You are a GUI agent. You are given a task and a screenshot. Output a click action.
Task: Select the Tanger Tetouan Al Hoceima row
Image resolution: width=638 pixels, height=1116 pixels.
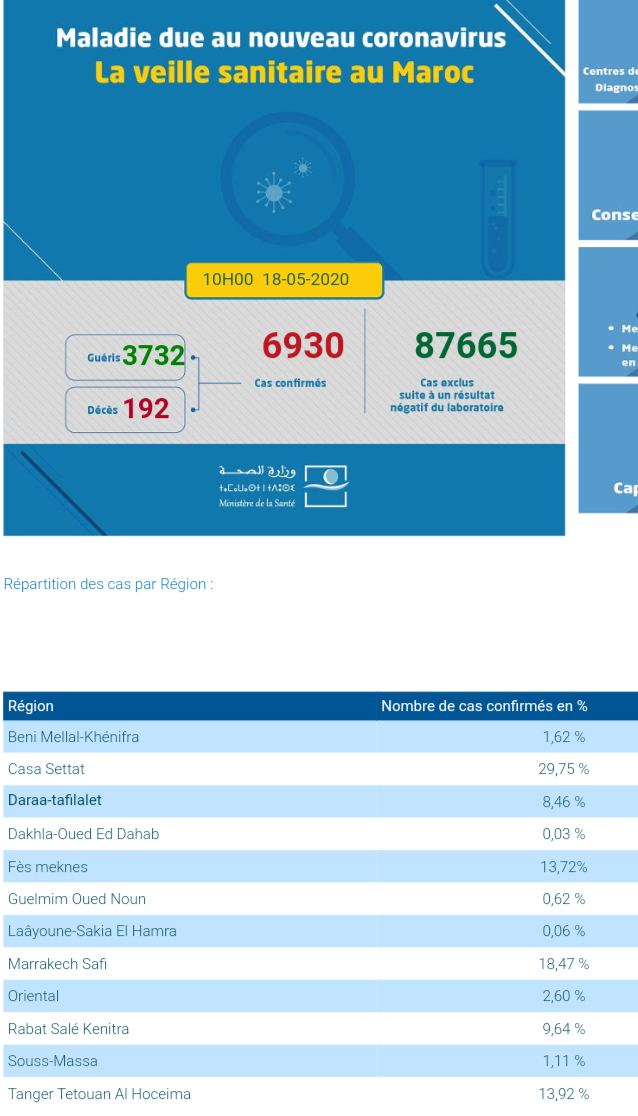point(320,1093)
